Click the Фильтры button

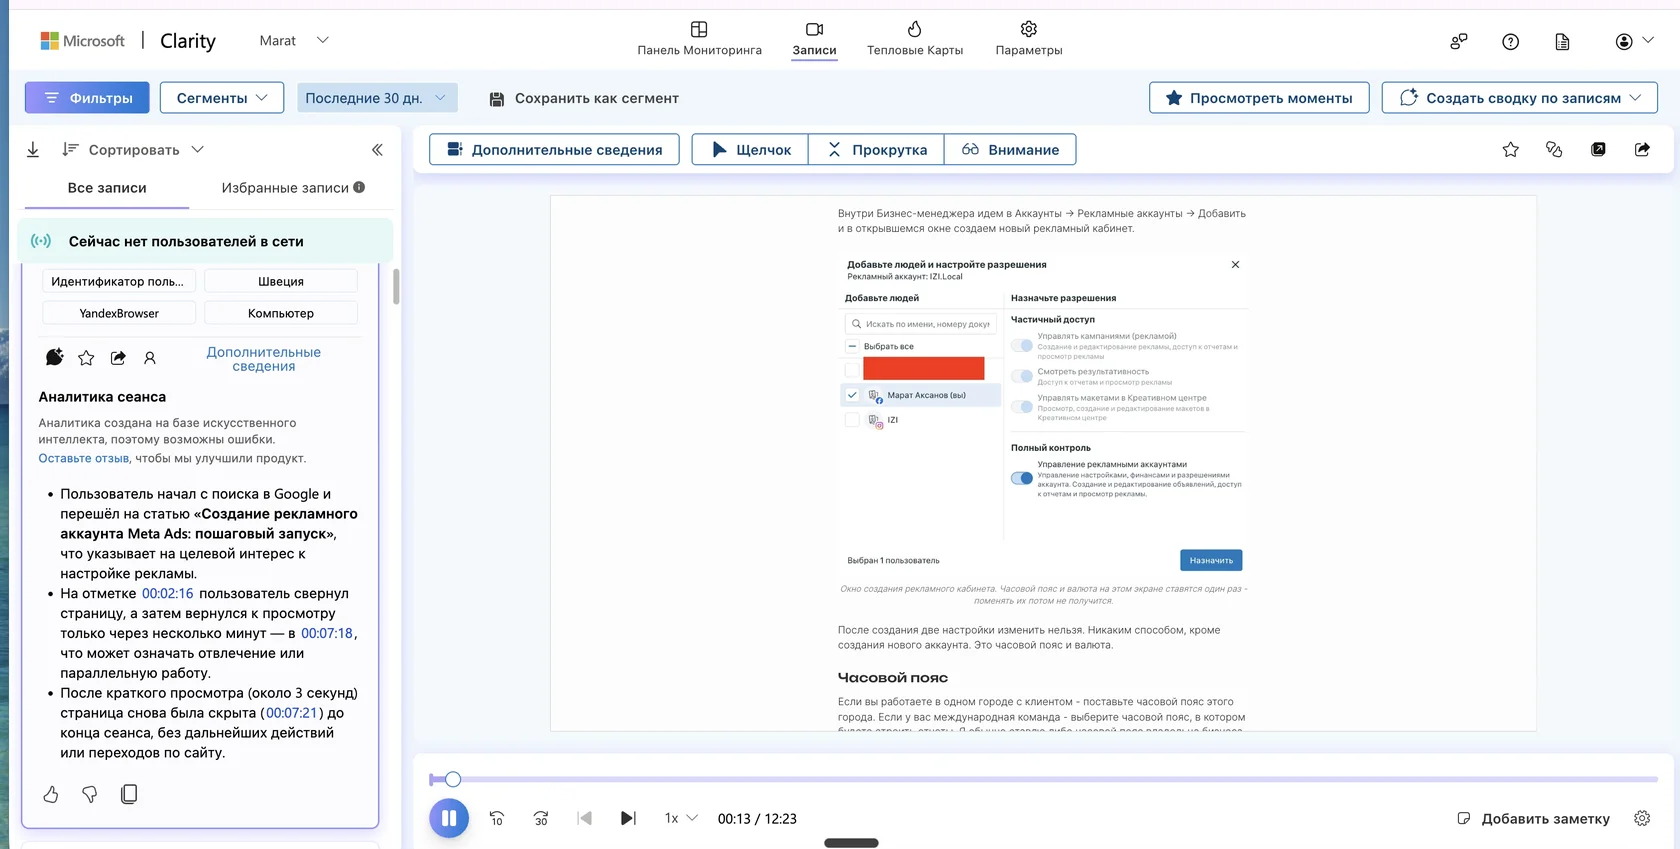(x=87, y=98)
